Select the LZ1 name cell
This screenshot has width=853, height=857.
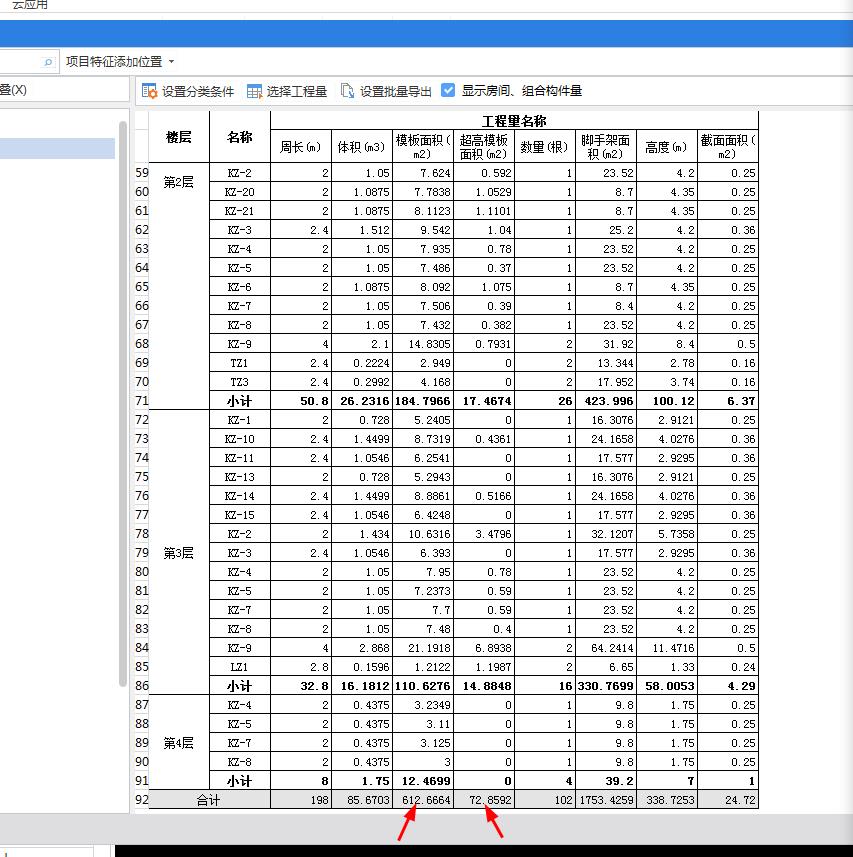(x=239, y=667)
